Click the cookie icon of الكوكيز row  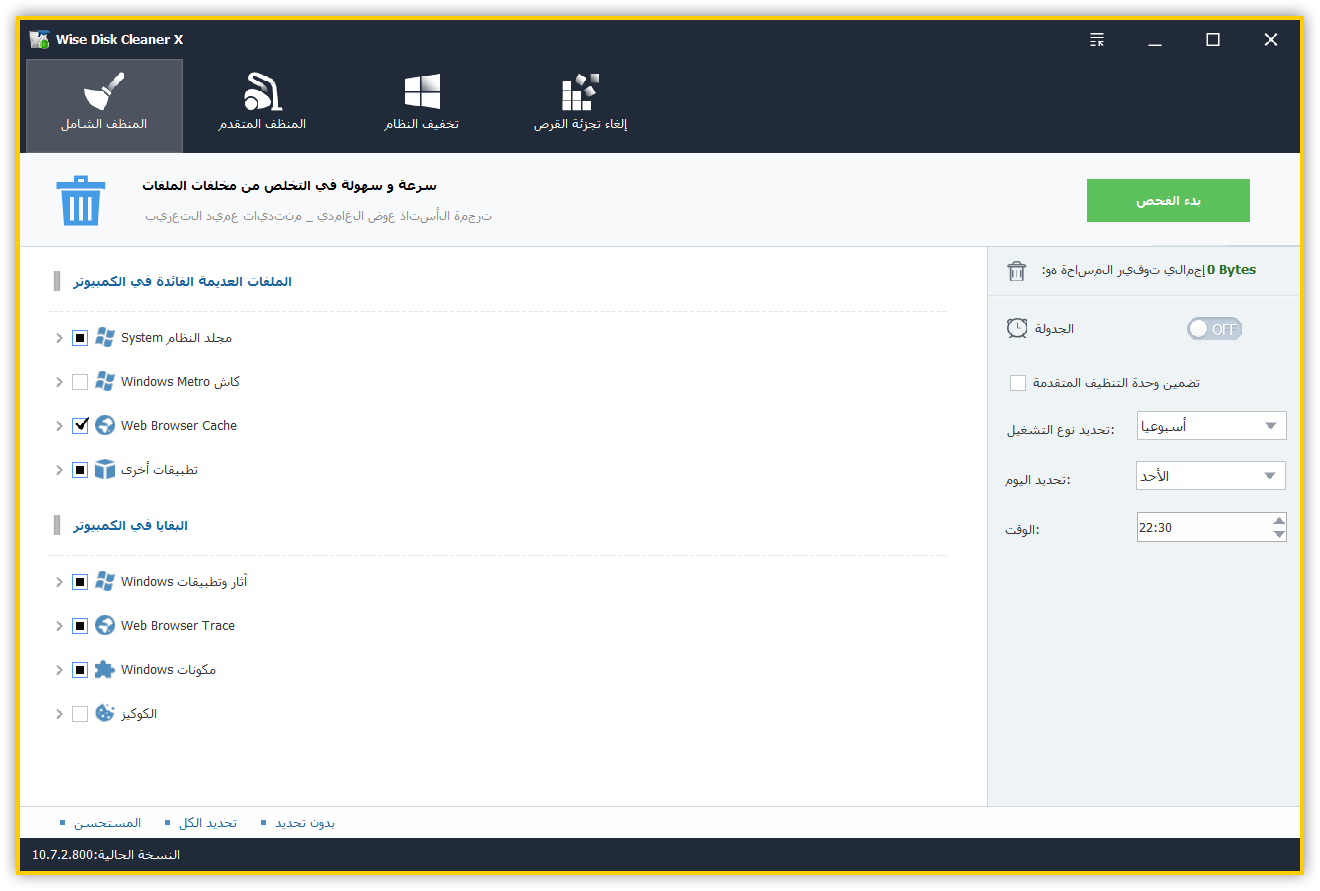pos(105,714)
